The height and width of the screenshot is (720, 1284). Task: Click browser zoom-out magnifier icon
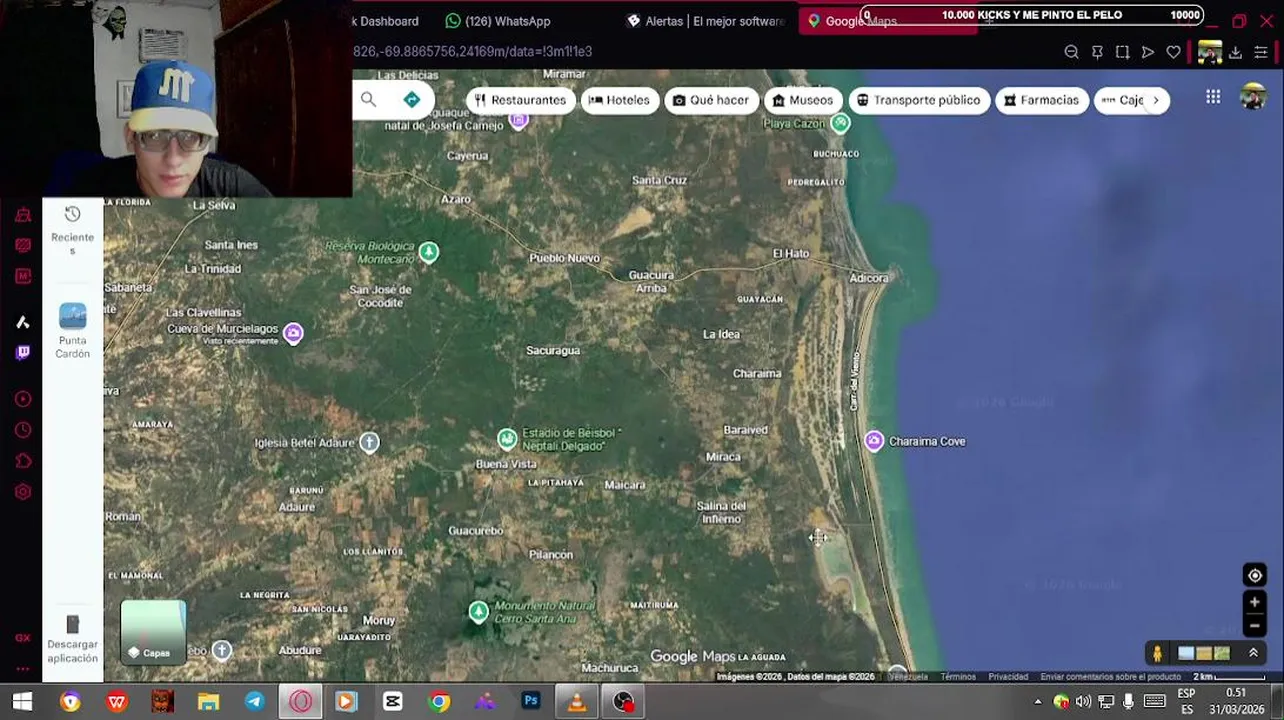coord(1071,52)
